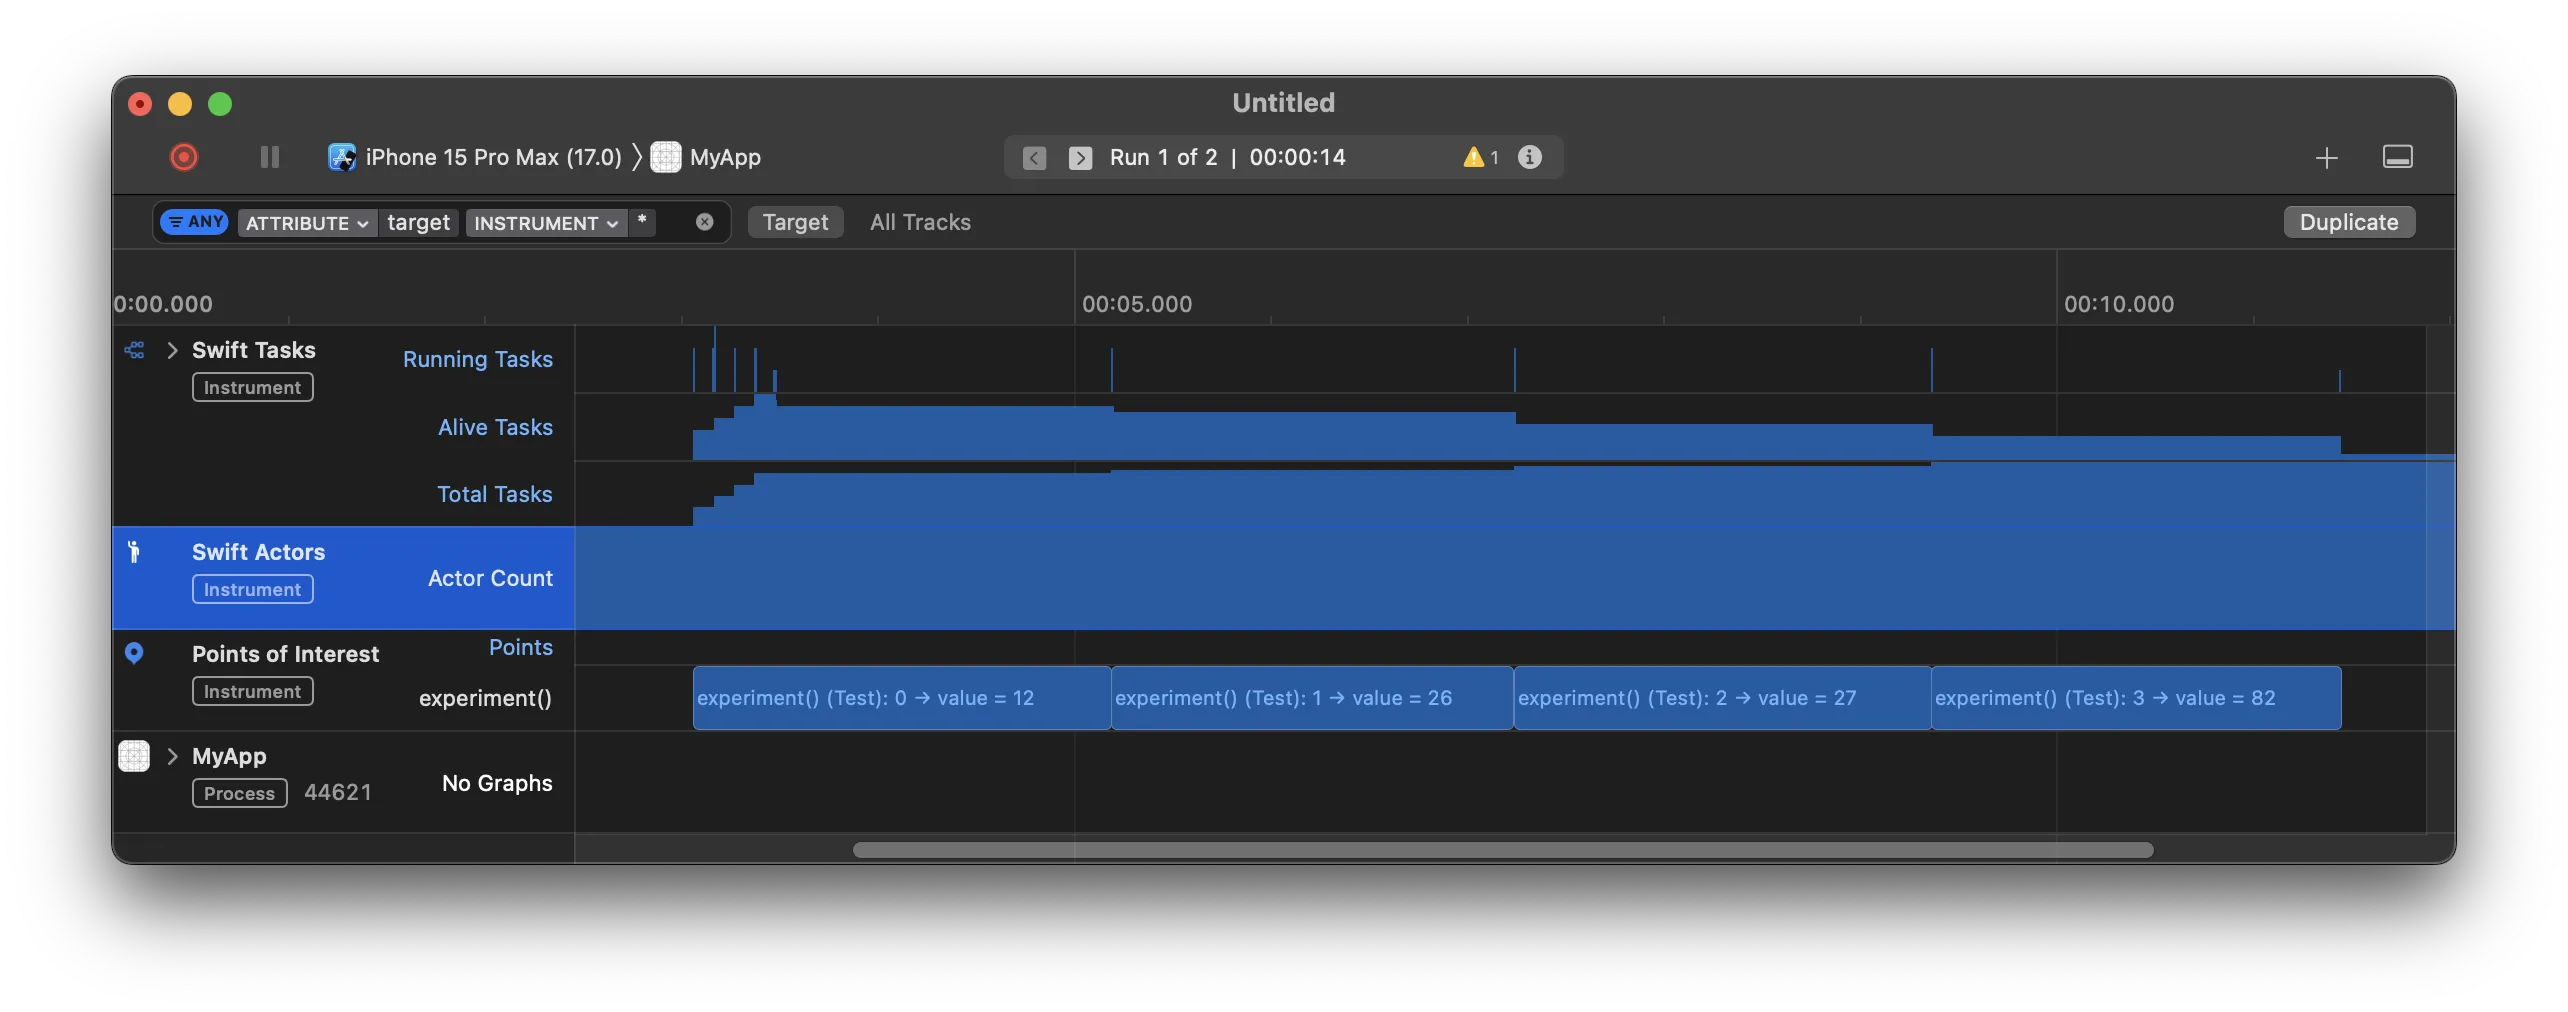The height and width of the screenshot is (1012, 2568).
Task: Select interval experiment() Test 0 value 12
Action: [x=902, y=698]
